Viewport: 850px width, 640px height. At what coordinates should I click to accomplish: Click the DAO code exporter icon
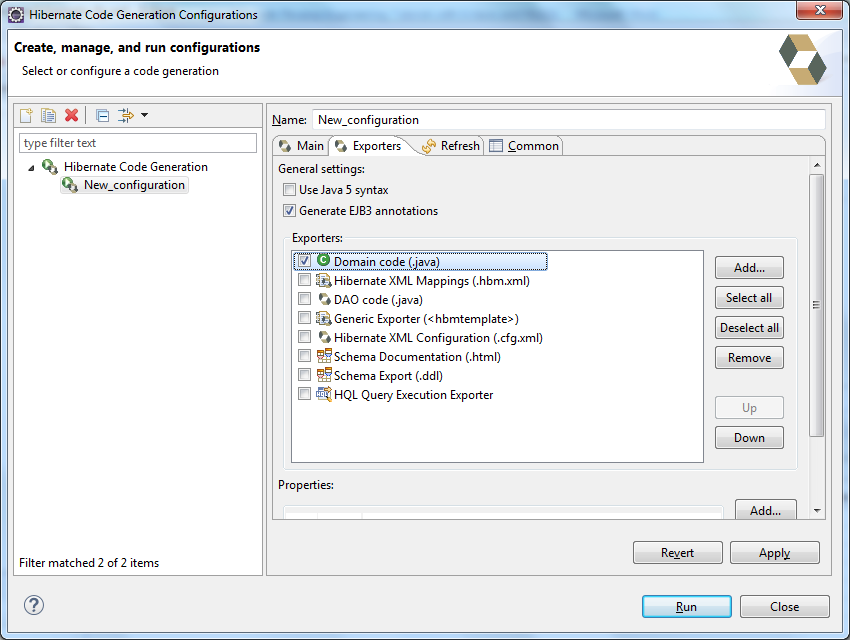pos(324,299)
